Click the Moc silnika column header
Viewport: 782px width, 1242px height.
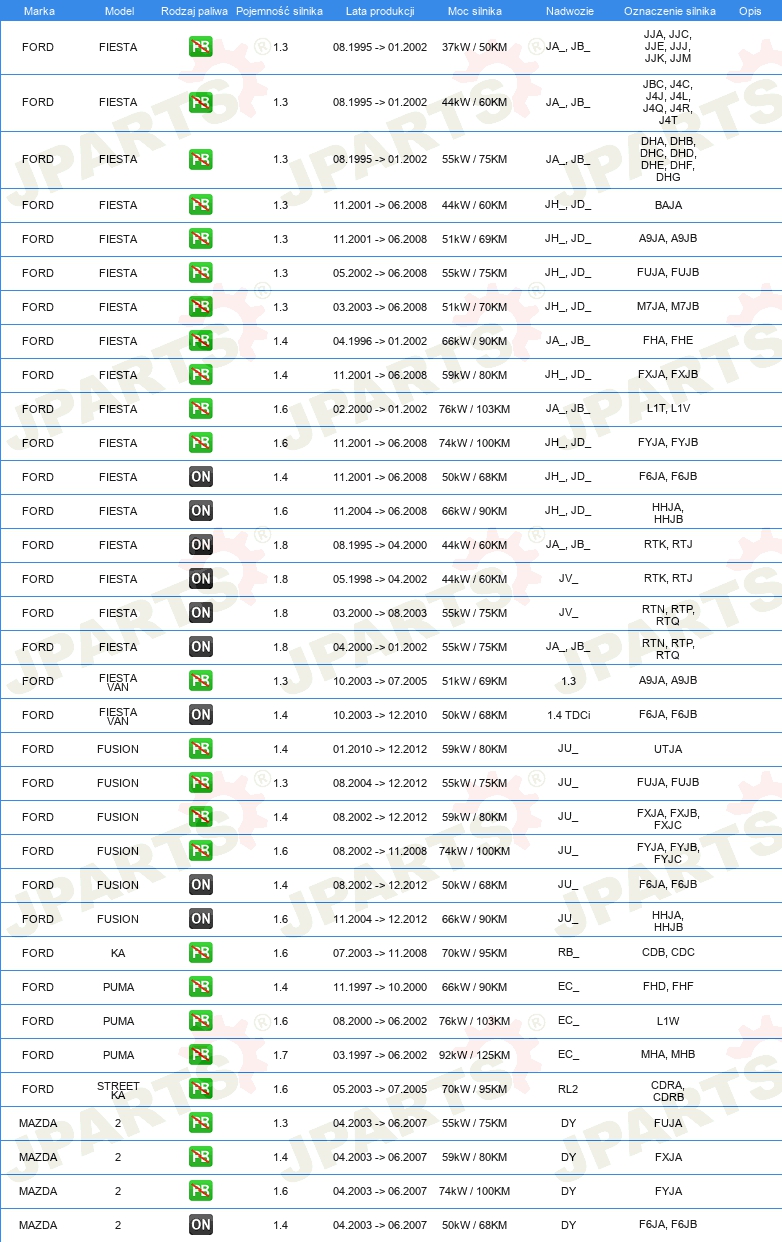click(x=474, y=11)
